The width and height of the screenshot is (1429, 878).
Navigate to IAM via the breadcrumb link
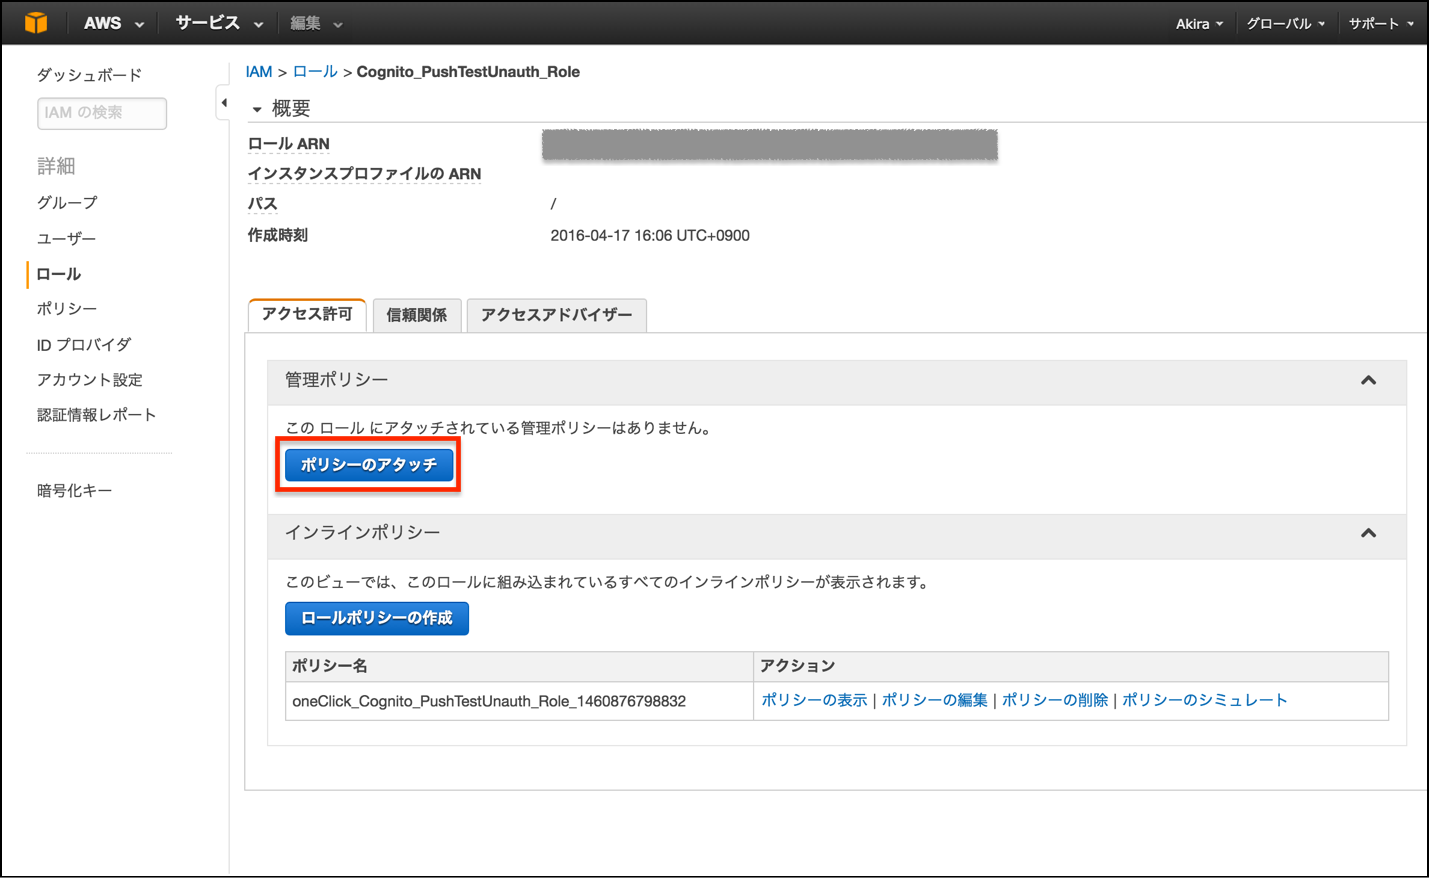point(258,72)
